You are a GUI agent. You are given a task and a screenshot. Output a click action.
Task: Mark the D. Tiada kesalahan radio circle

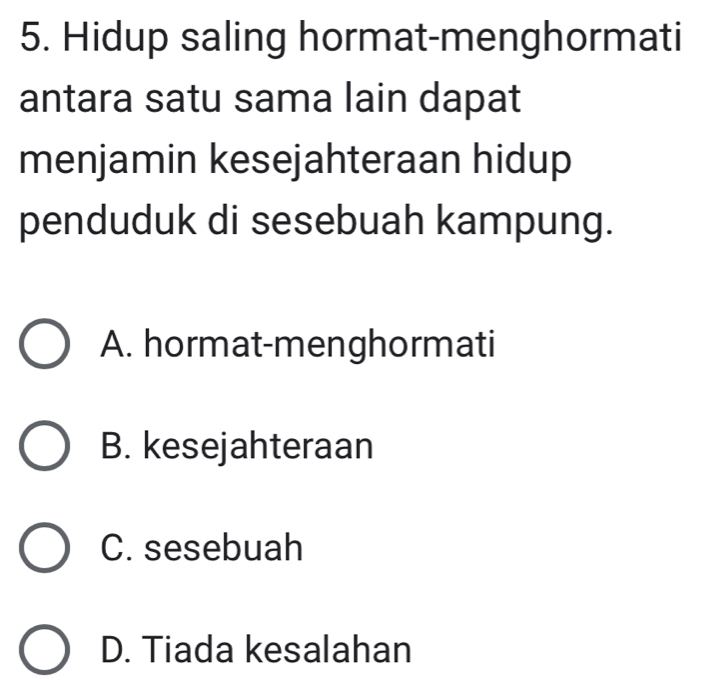[x=44, y=651]
